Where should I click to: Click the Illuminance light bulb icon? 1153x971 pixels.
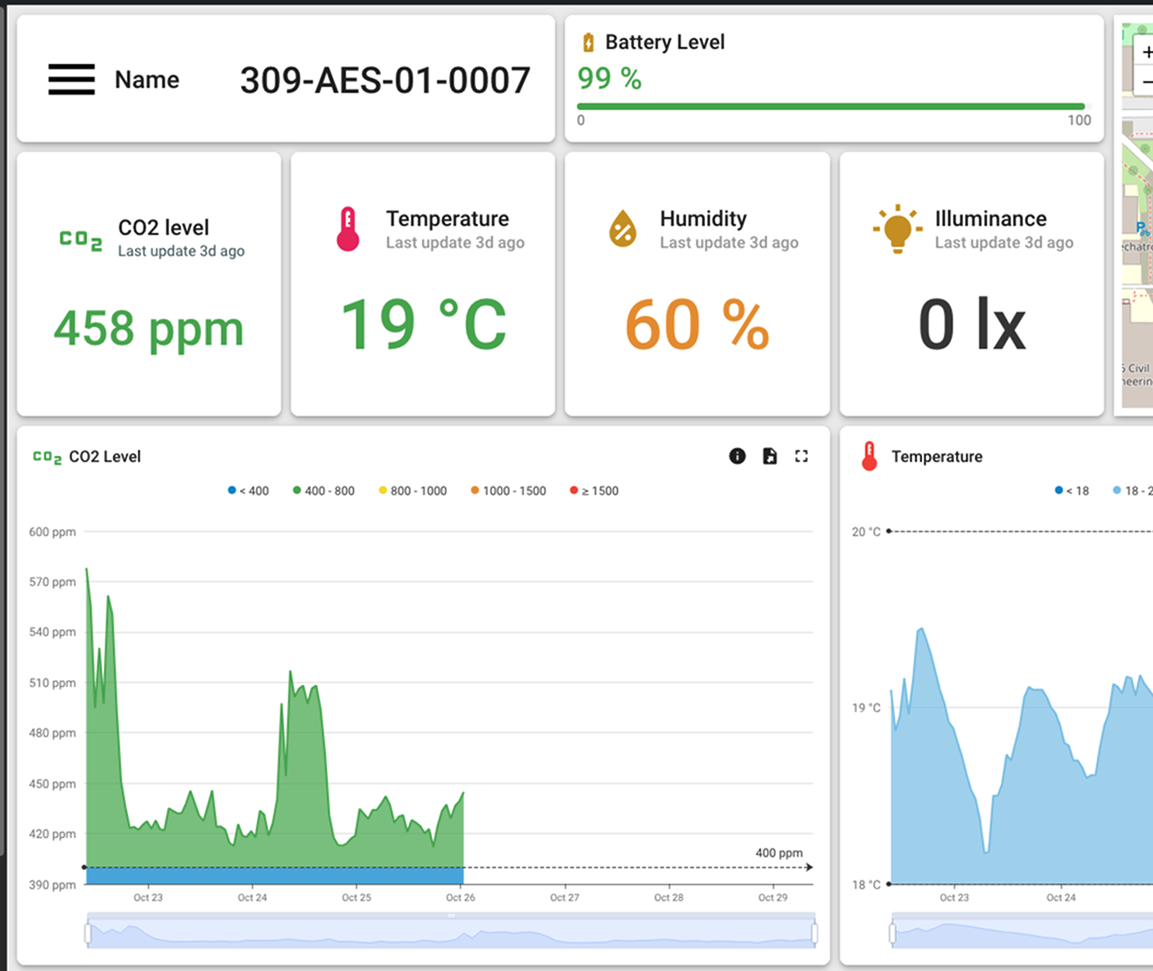pos(896,228)
